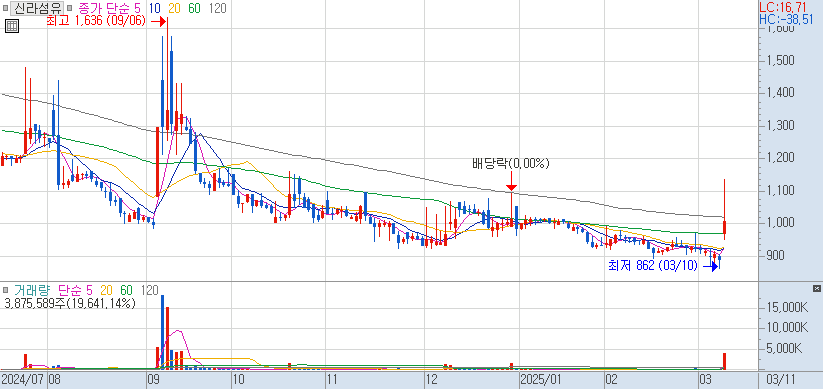Click the 2024/07 date axis label
Viewport: 823px width, 389px height.
23,379
